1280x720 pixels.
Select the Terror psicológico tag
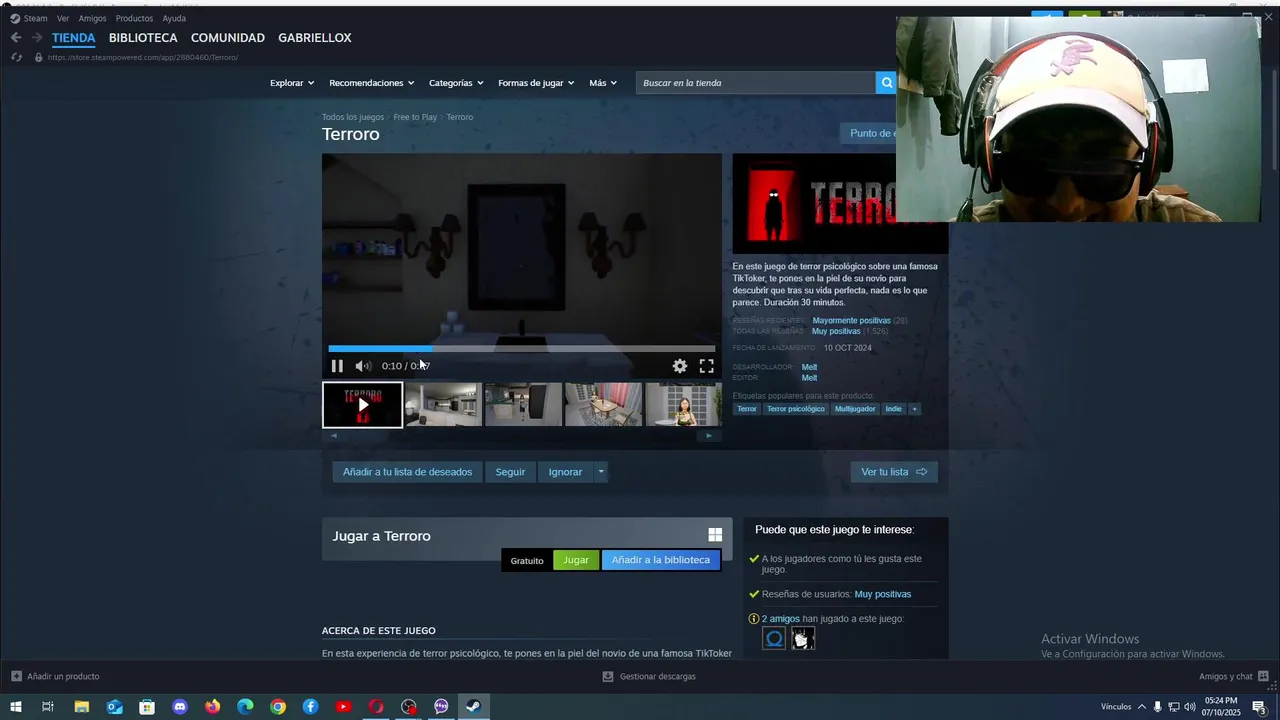[796, 409]
